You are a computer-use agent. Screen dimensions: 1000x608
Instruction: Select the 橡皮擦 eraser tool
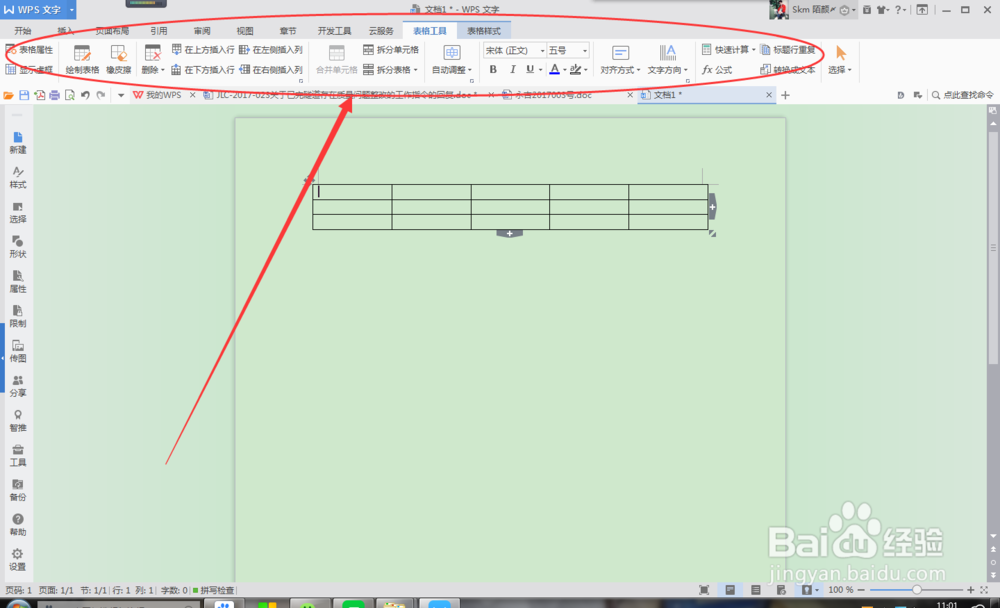[x=119, y=60]
